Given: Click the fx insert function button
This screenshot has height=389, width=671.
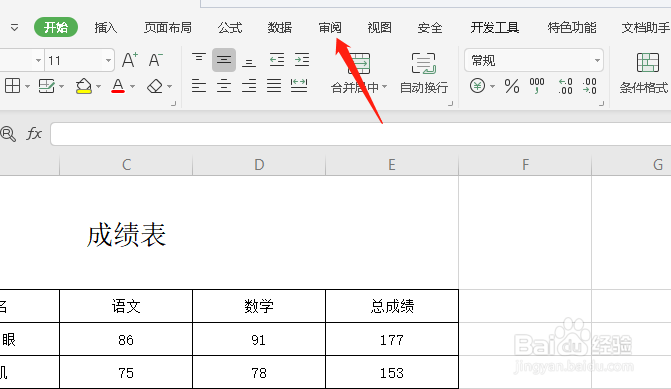Looking at the screenshot, I should pos(34,134).
